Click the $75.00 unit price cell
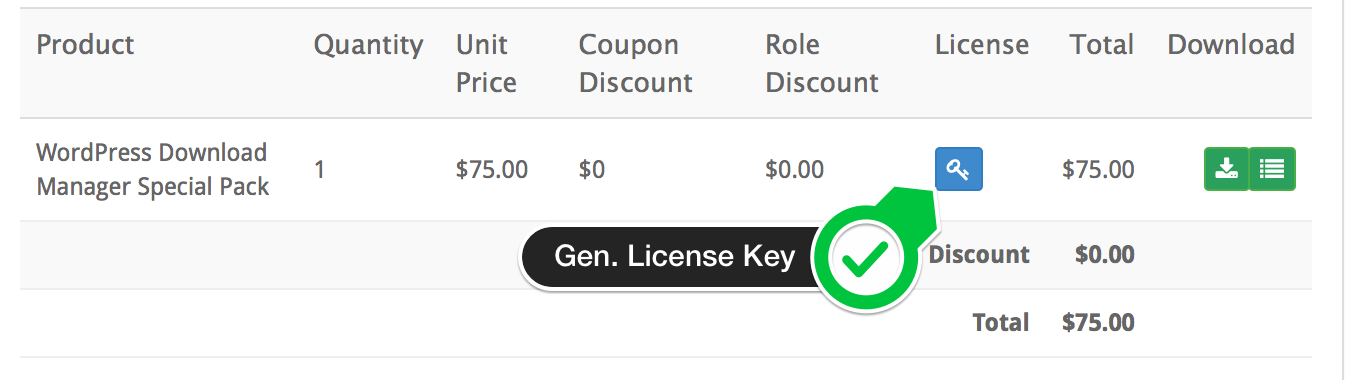 [x=492, y=170]
